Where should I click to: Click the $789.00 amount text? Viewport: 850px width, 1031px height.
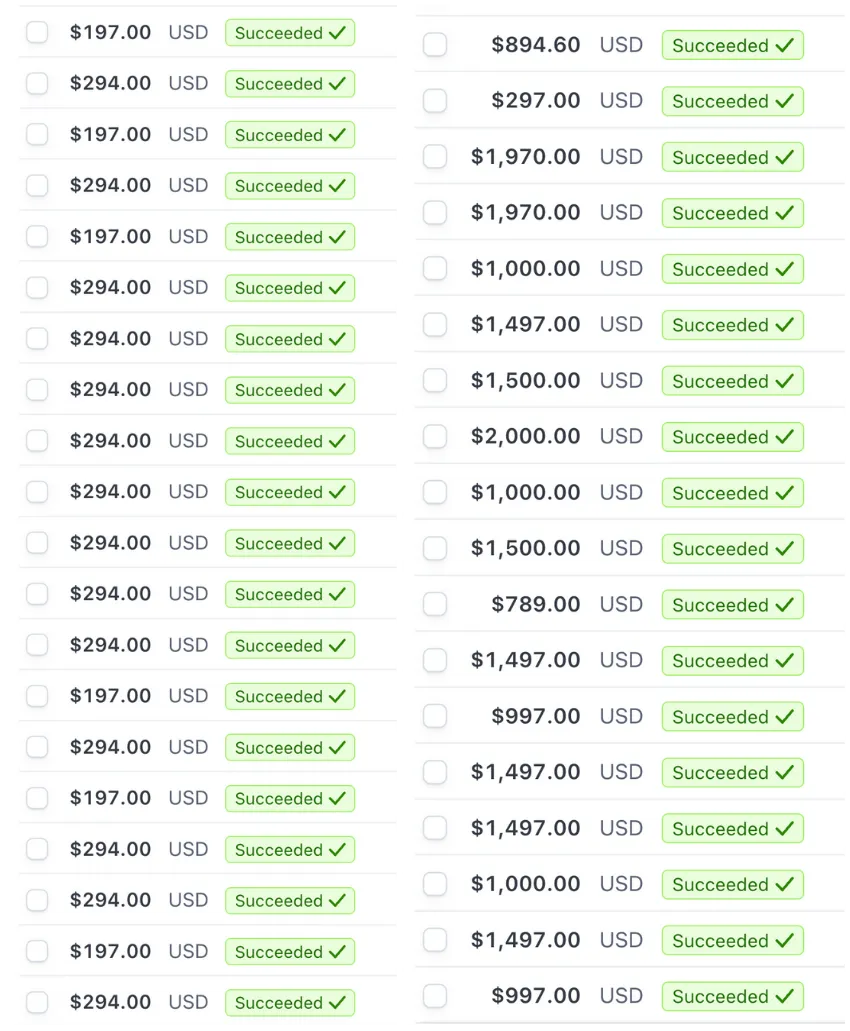pyautogui.click(x=536, y=605)
